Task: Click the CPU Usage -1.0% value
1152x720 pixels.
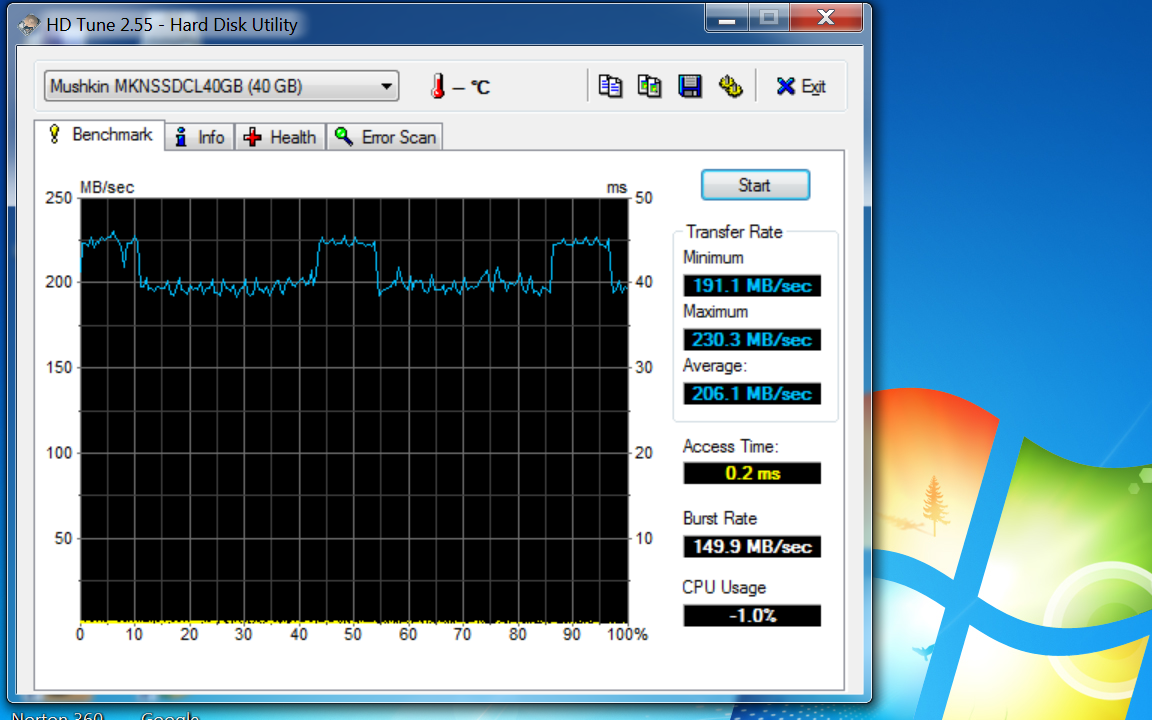Action: tap(752, 616)
